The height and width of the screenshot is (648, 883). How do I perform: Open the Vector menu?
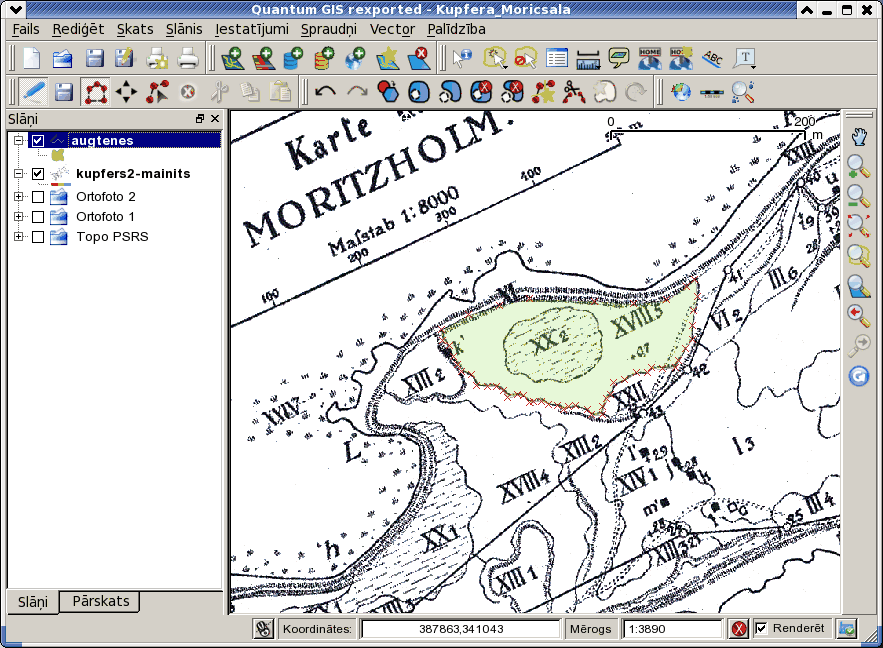pos(392,29)
